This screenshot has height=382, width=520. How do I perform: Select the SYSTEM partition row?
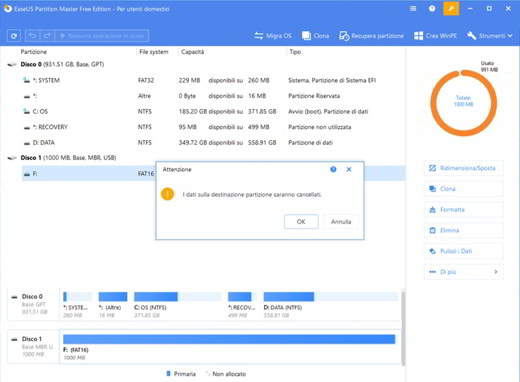pos(213,80)
